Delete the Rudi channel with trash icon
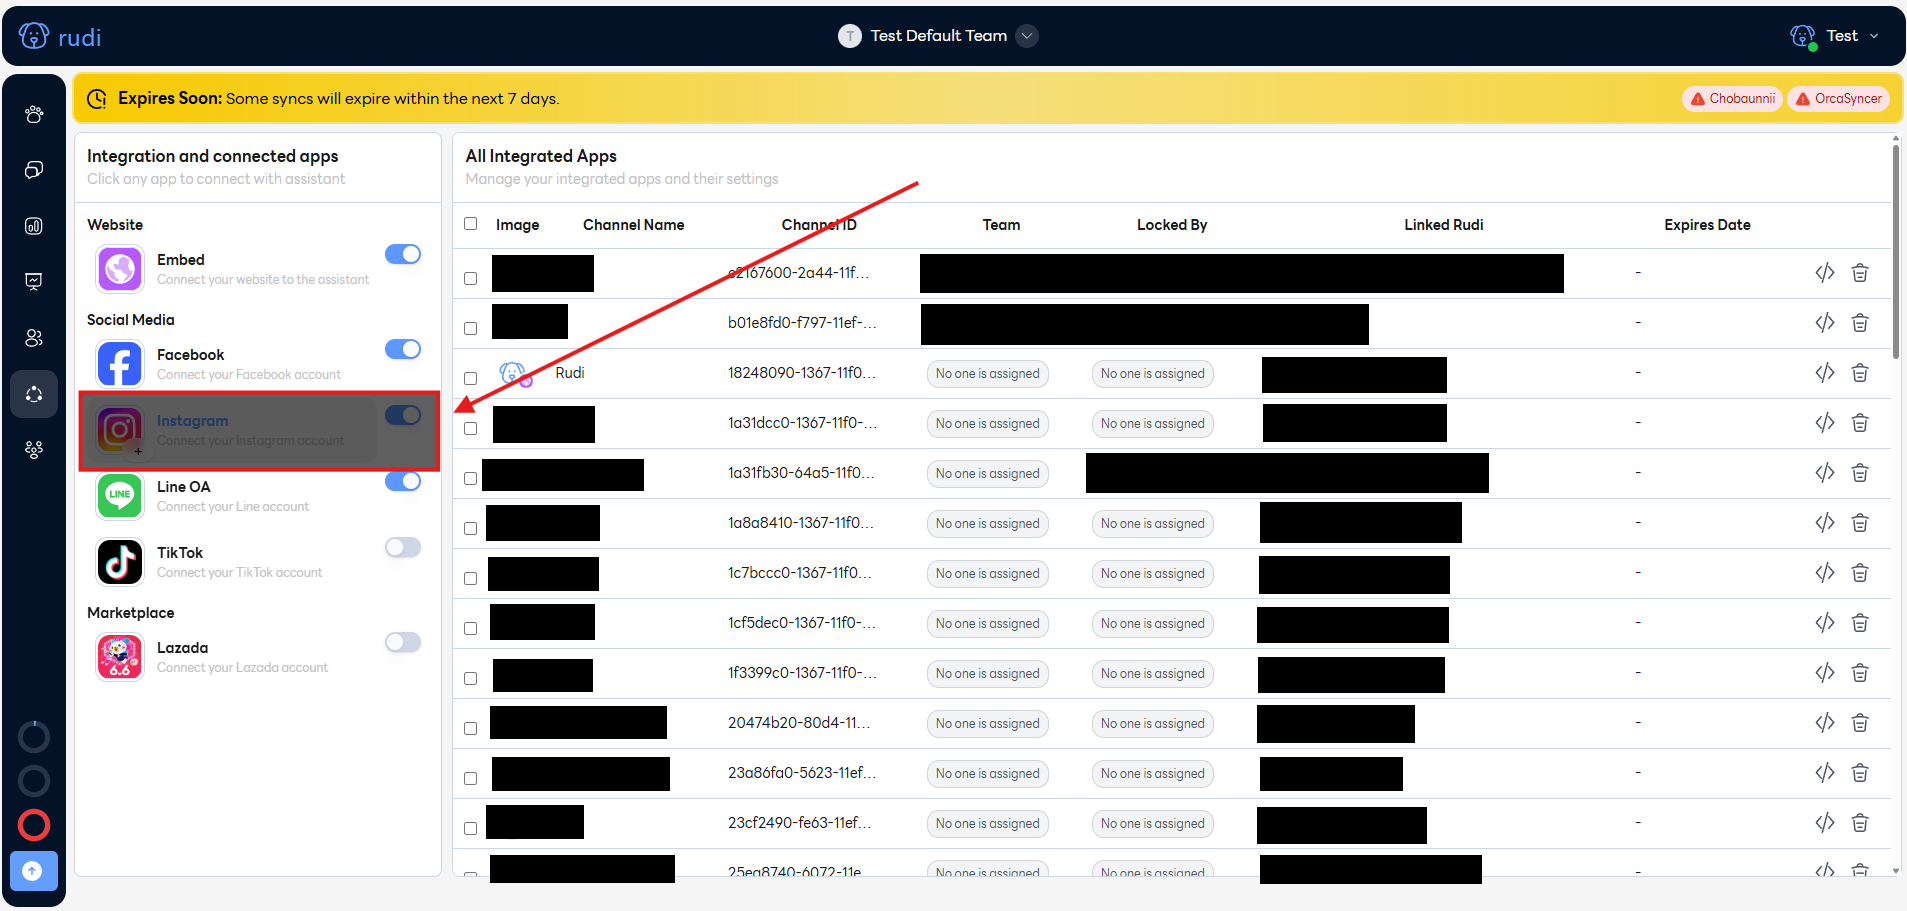Viewport: 1907px width, 911px height. pos(1859,373)
